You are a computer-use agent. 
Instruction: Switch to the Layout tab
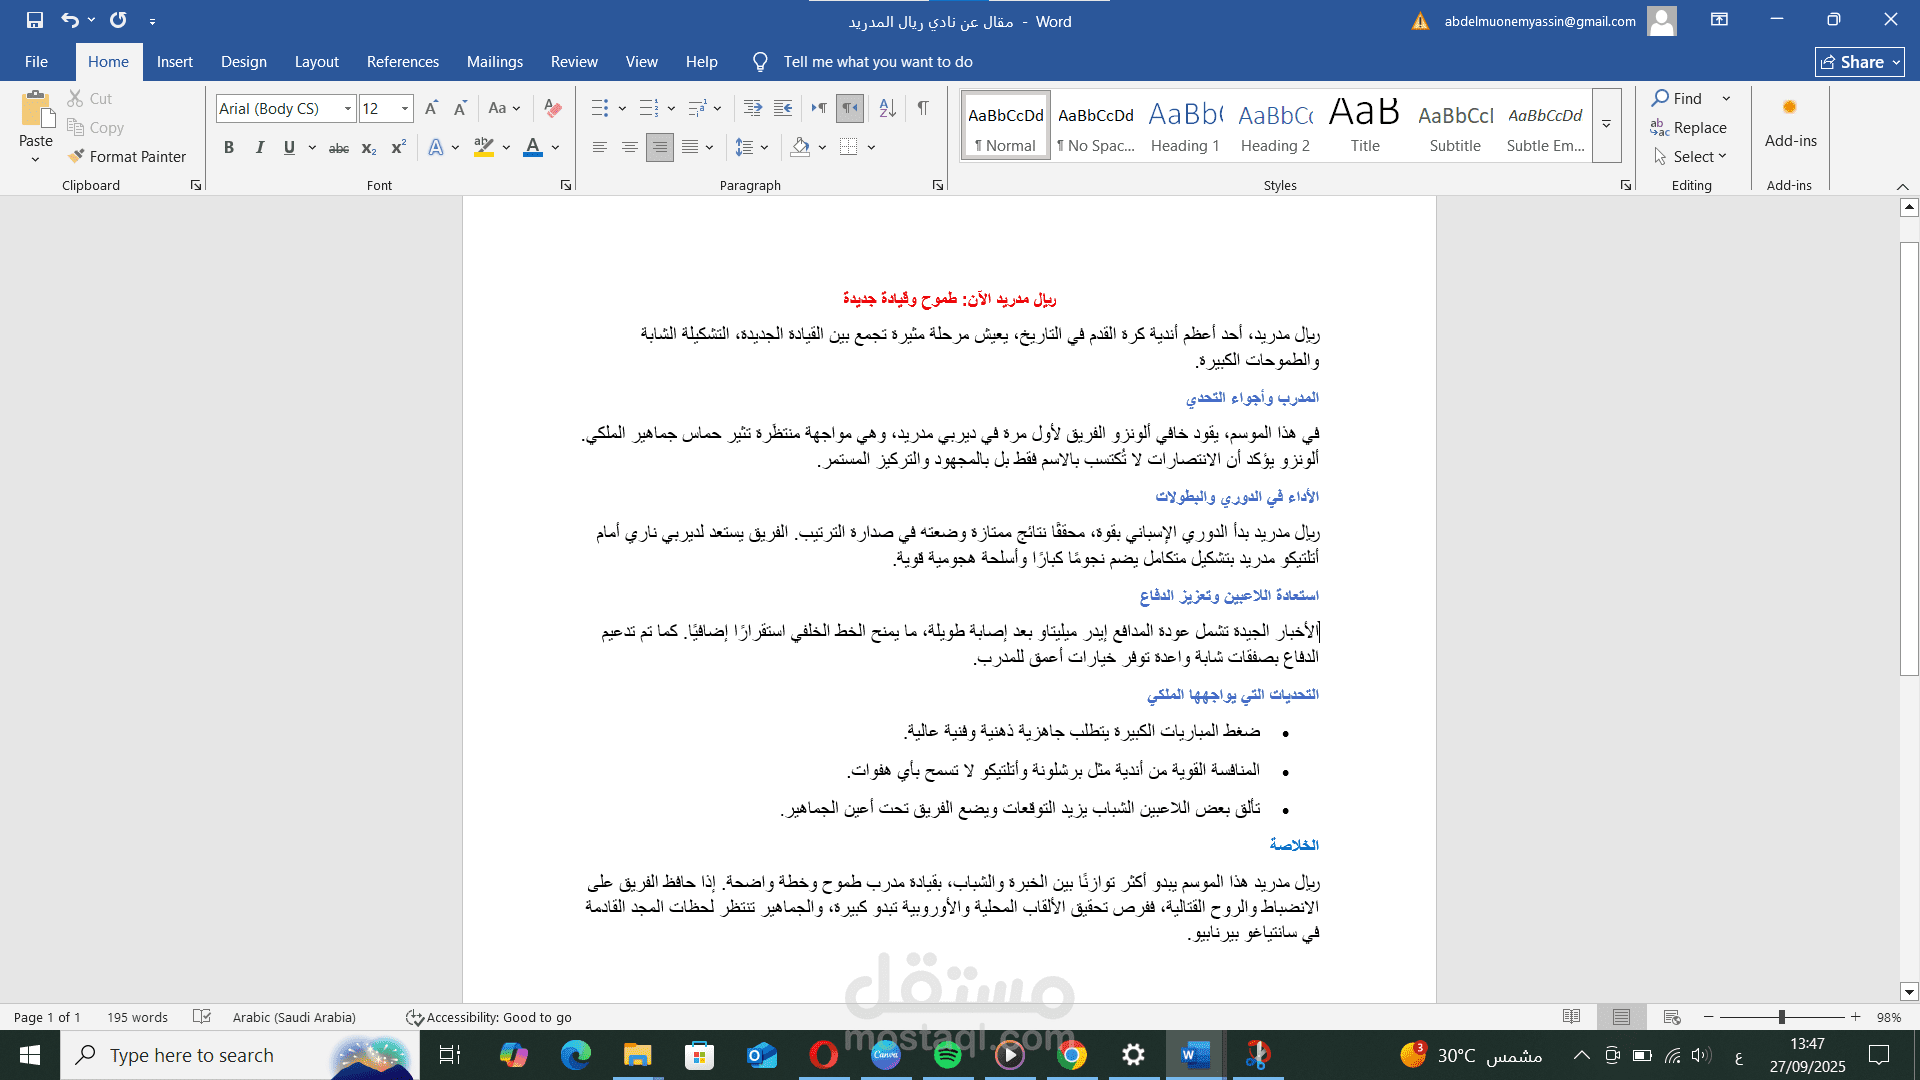tap(316, 62)
